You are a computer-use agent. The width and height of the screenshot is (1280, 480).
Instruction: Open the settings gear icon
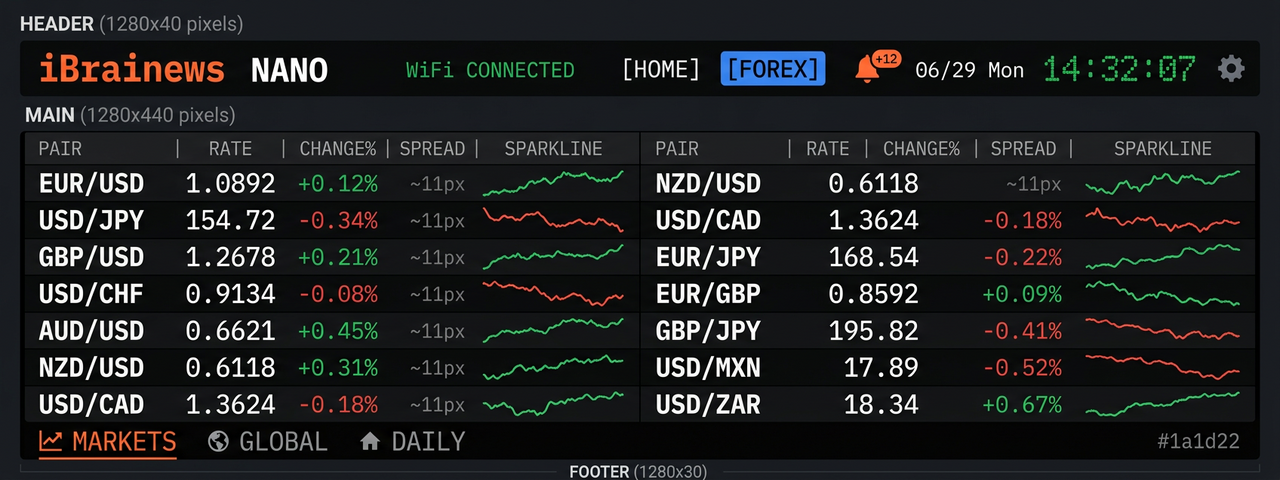pos(1231,69)
